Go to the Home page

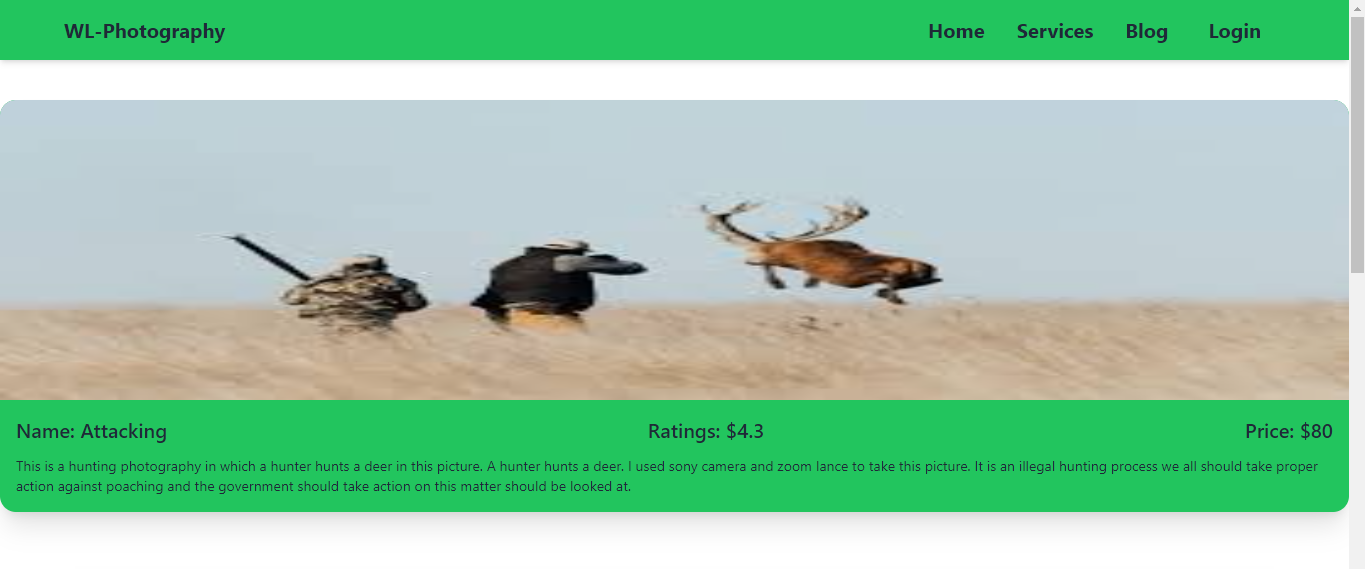point(956,31)
